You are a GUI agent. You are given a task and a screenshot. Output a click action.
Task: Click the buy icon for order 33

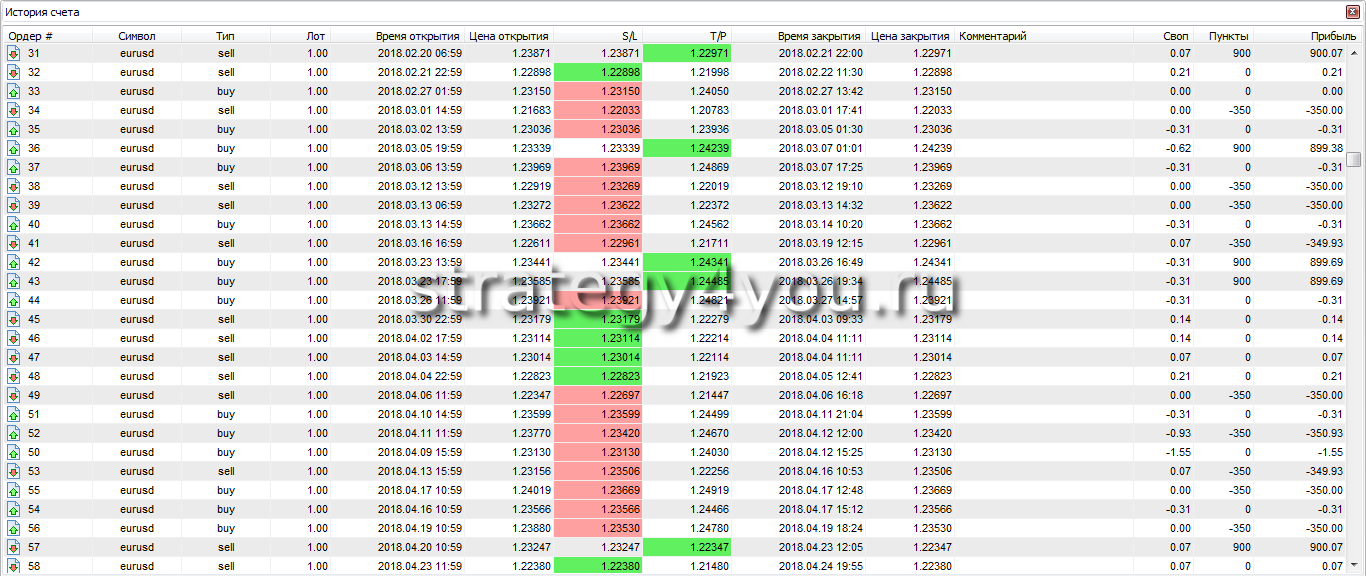[x=13, y=91]
